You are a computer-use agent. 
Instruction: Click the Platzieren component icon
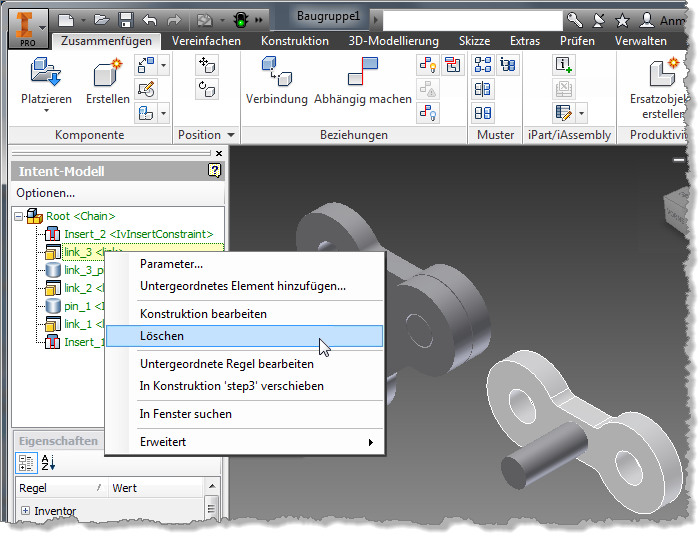46,72
